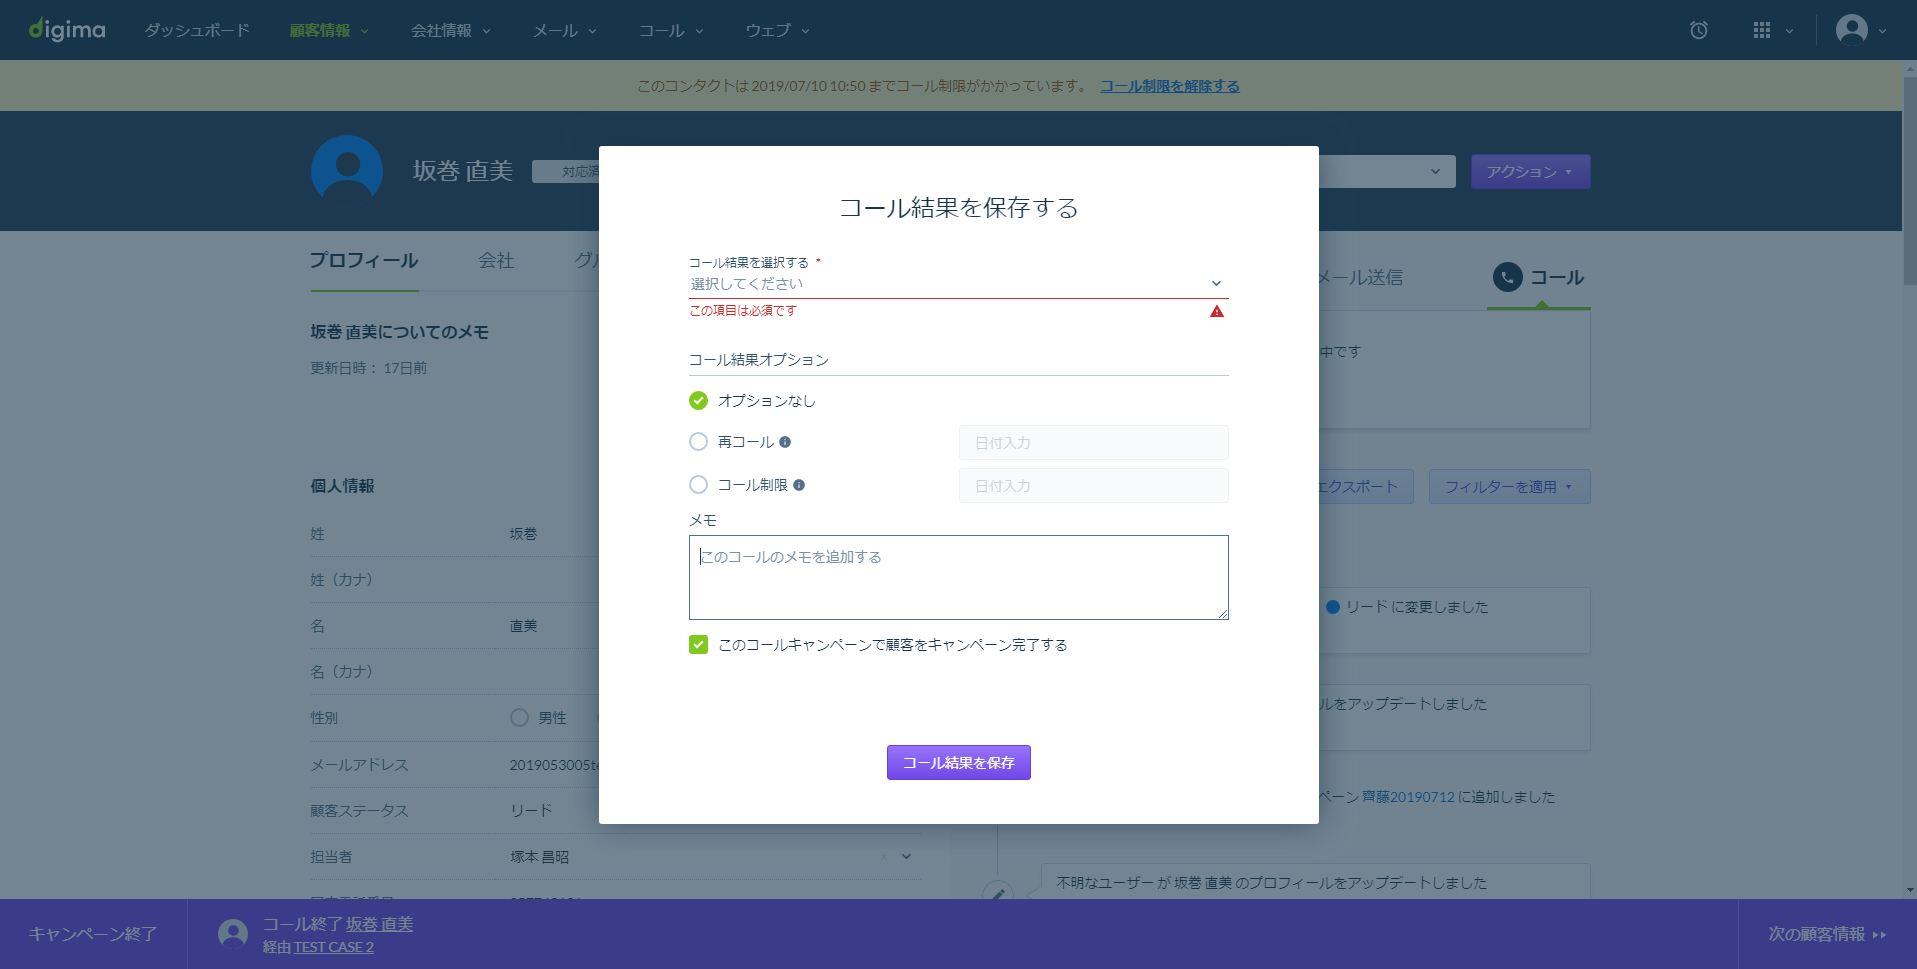The width and height of the screenshot is (1917, 969).
Task: Click the phone icon on コール tab
Action: (1507, 277)
